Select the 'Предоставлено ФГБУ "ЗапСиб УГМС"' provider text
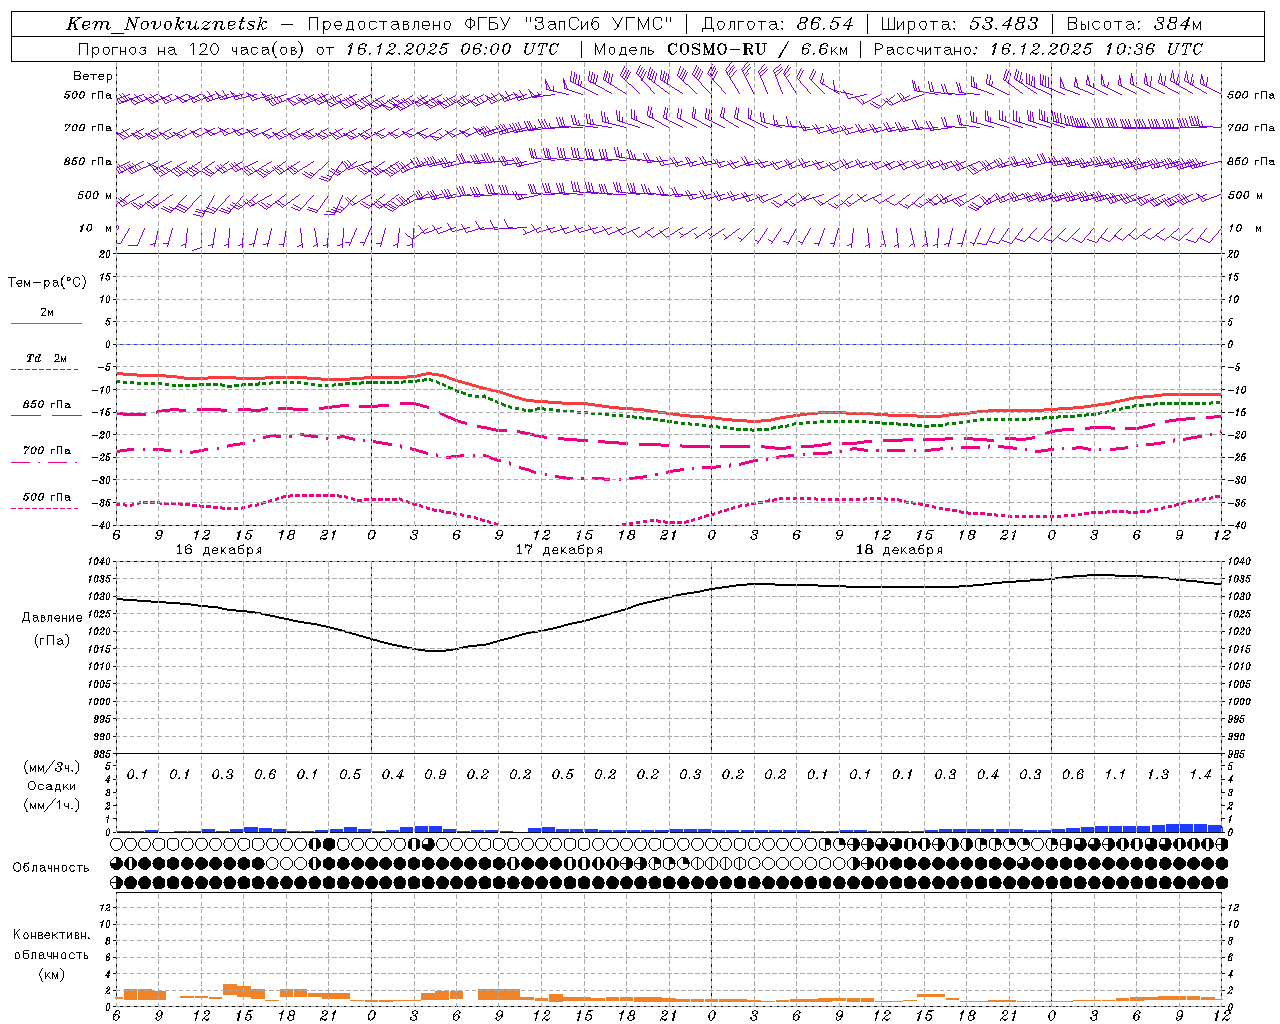This screenshot has height=1024, width=1280. [490, 24]
